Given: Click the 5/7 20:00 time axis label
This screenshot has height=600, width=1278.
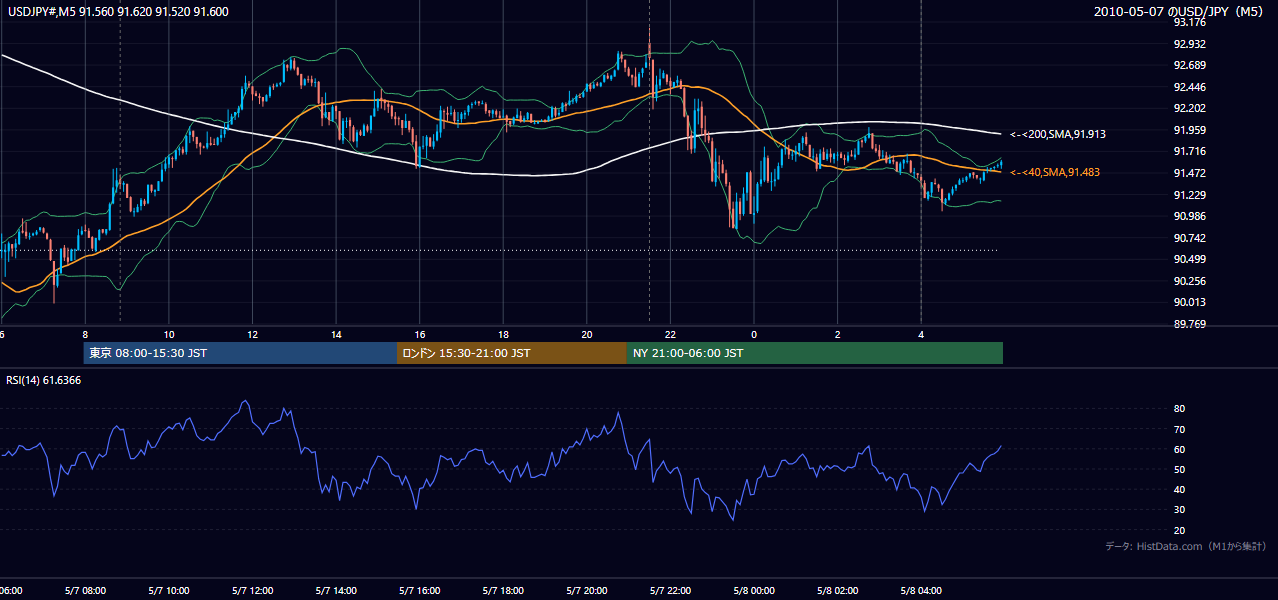Looking at the screenshot, I should coord(587,590).
